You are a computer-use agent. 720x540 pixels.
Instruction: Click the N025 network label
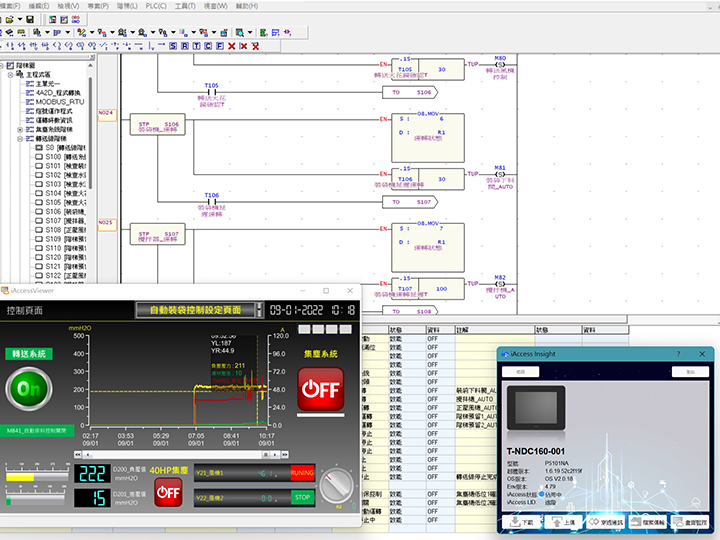(x=107, y=224)
